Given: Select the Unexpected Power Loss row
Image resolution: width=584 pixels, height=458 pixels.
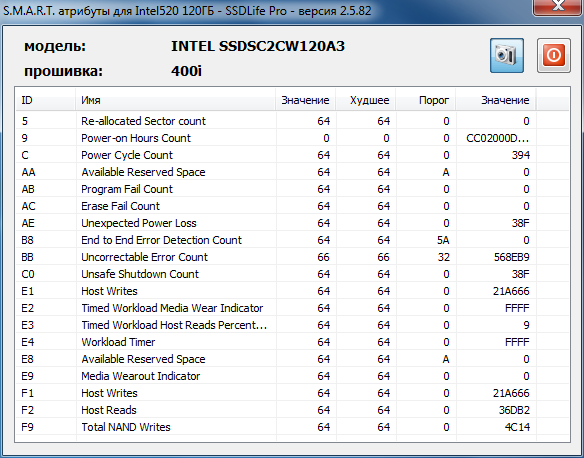Looking at the screenshot, I should click(292, 223).
